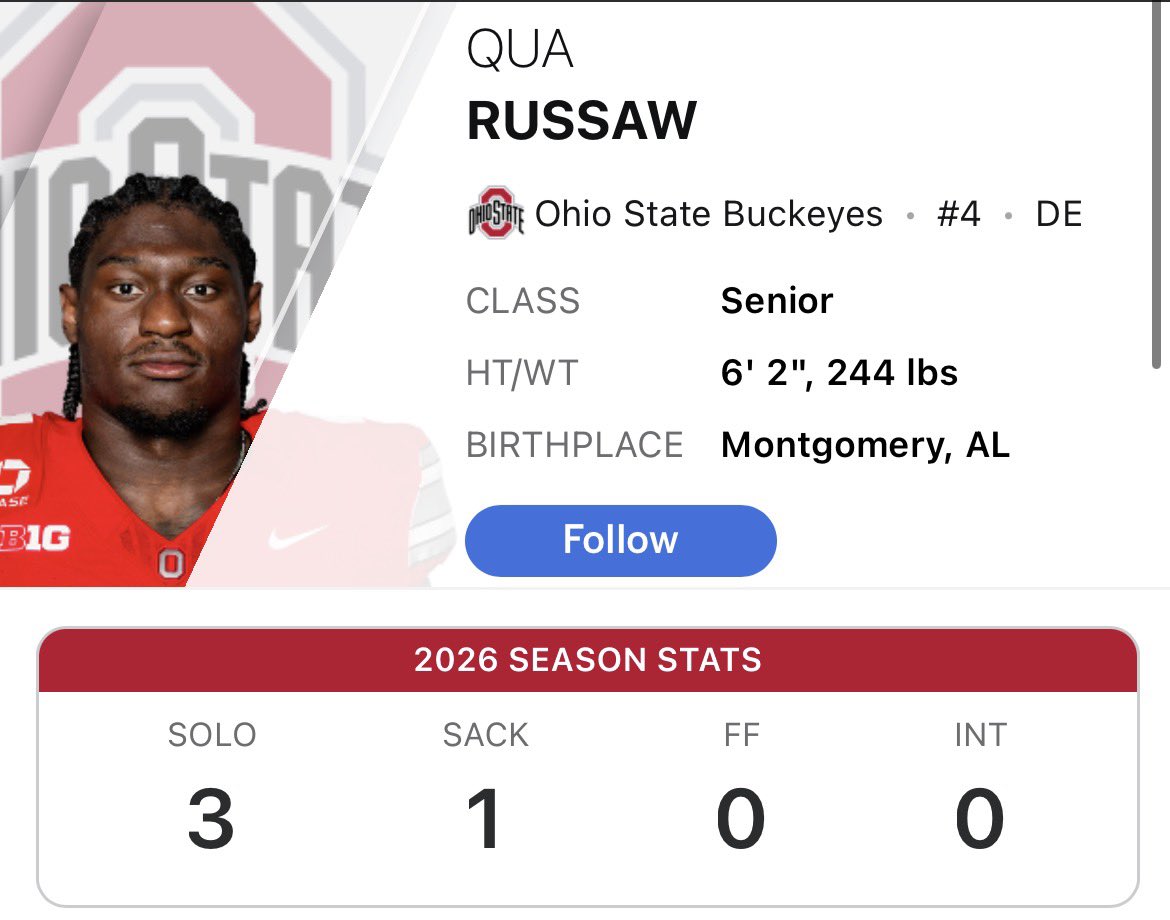Click the BIG logo on the jersey
The height and width of the screenshot is (920, 1170).
[35, 538]
